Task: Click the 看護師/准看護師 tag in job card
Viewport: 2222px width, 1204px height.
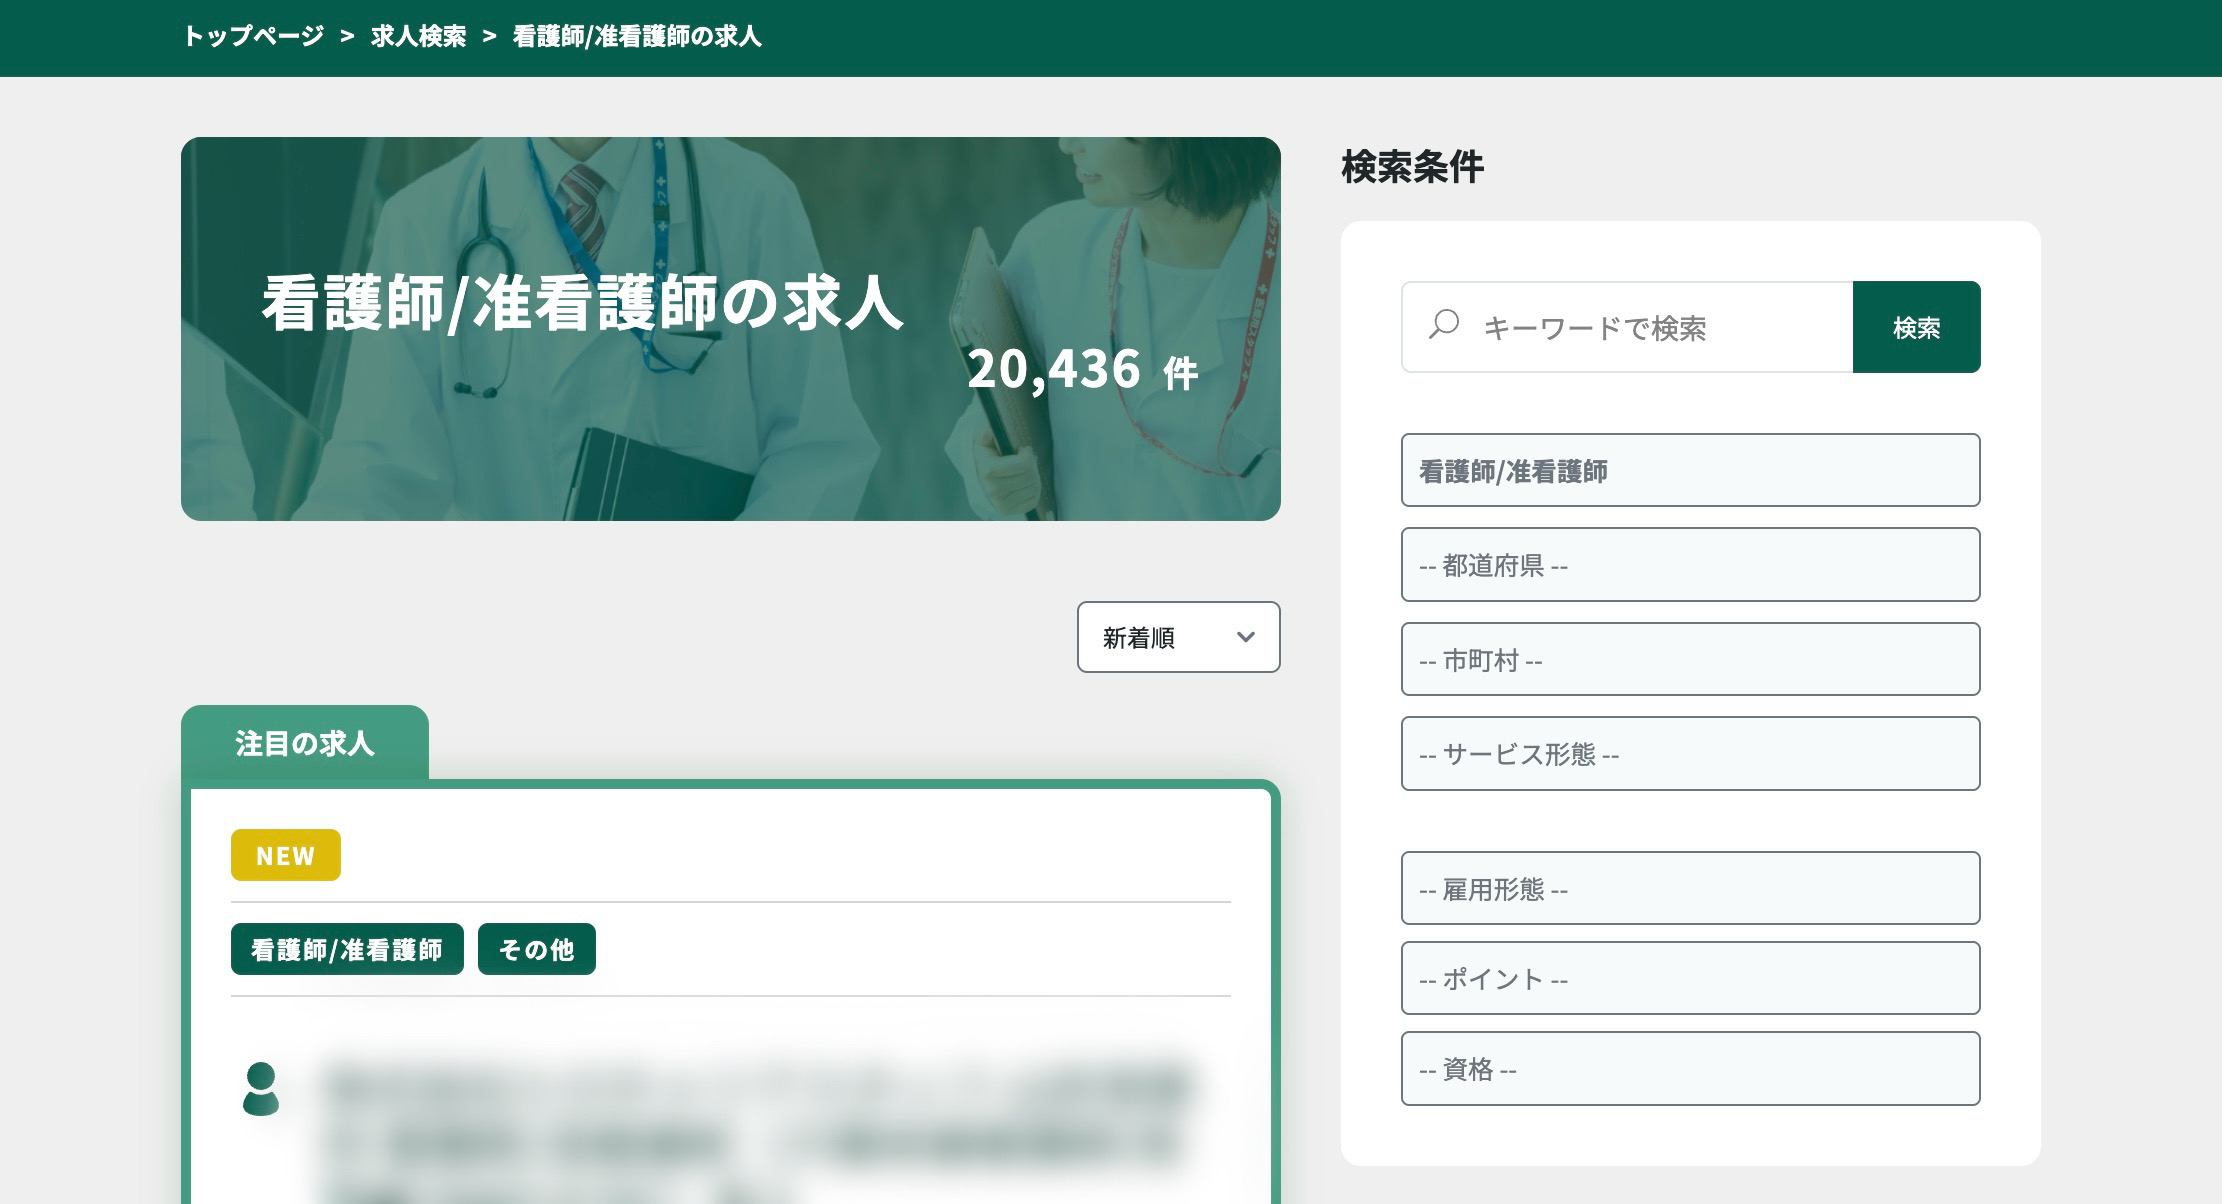Action: (346, 949)
